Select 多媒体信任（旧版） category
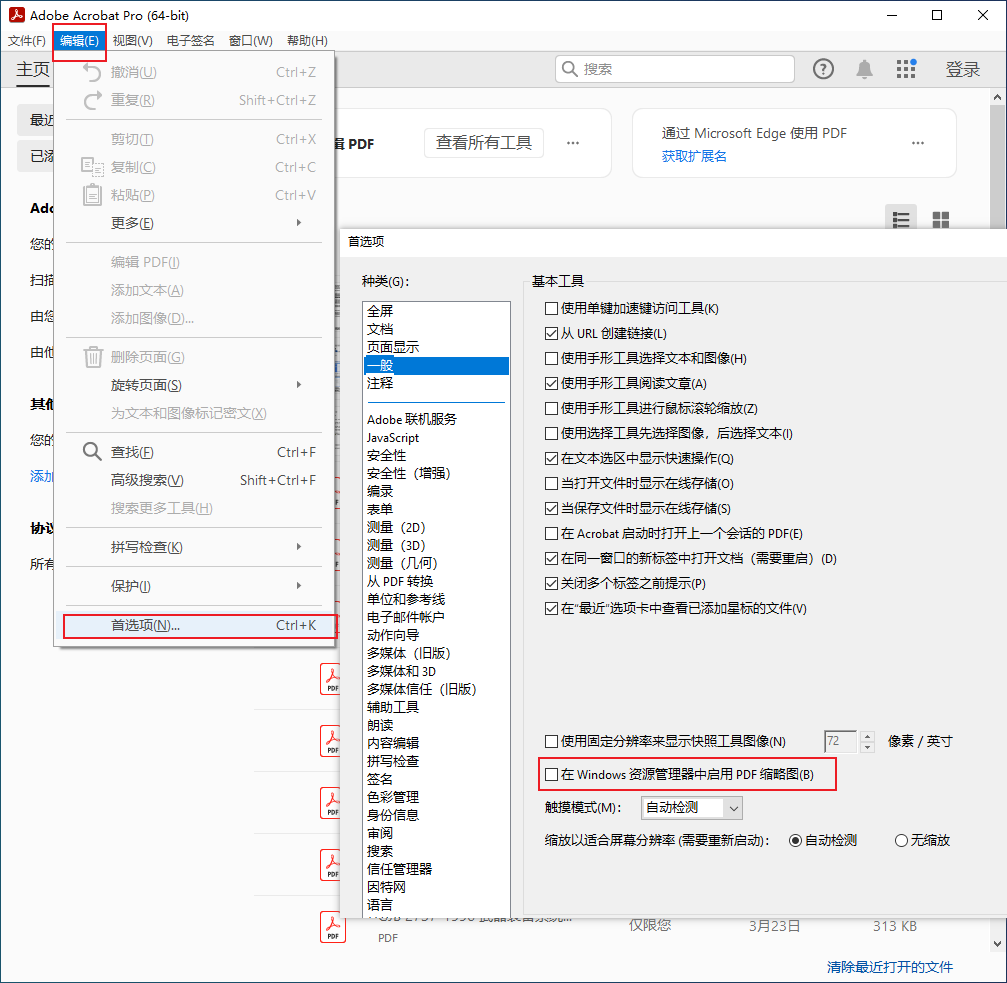This screenshot has width=1007, height=983. pos(436,690)
